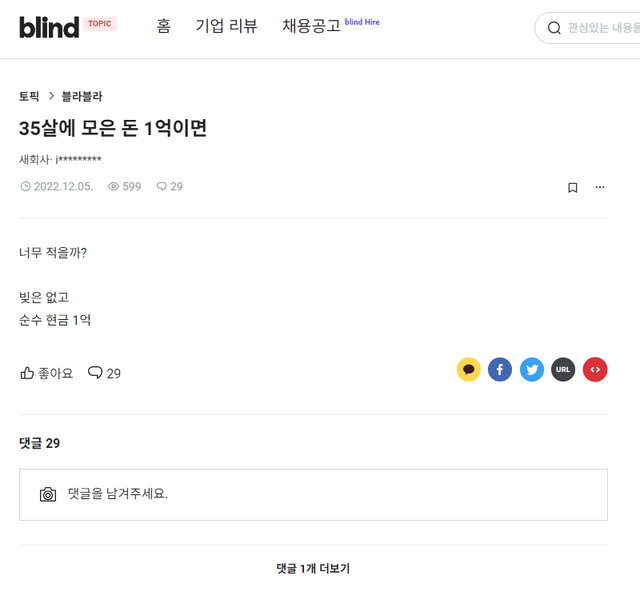Copy post URL with the URL icon
The width and height of the screenshot is (640, 591).
[x=563, y=370]
